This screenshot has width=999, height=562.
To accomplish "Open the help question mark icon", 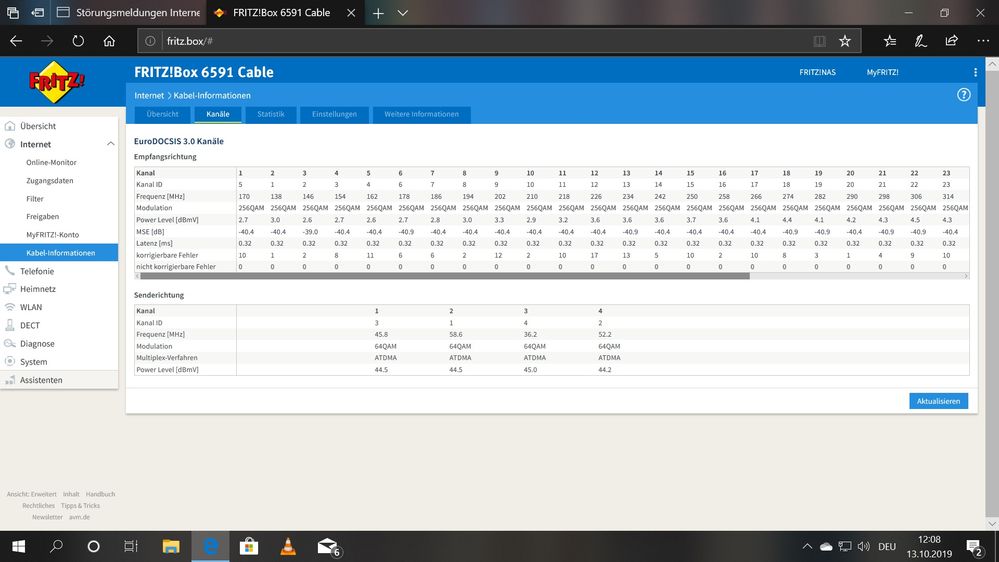I will tap(963, 95).
